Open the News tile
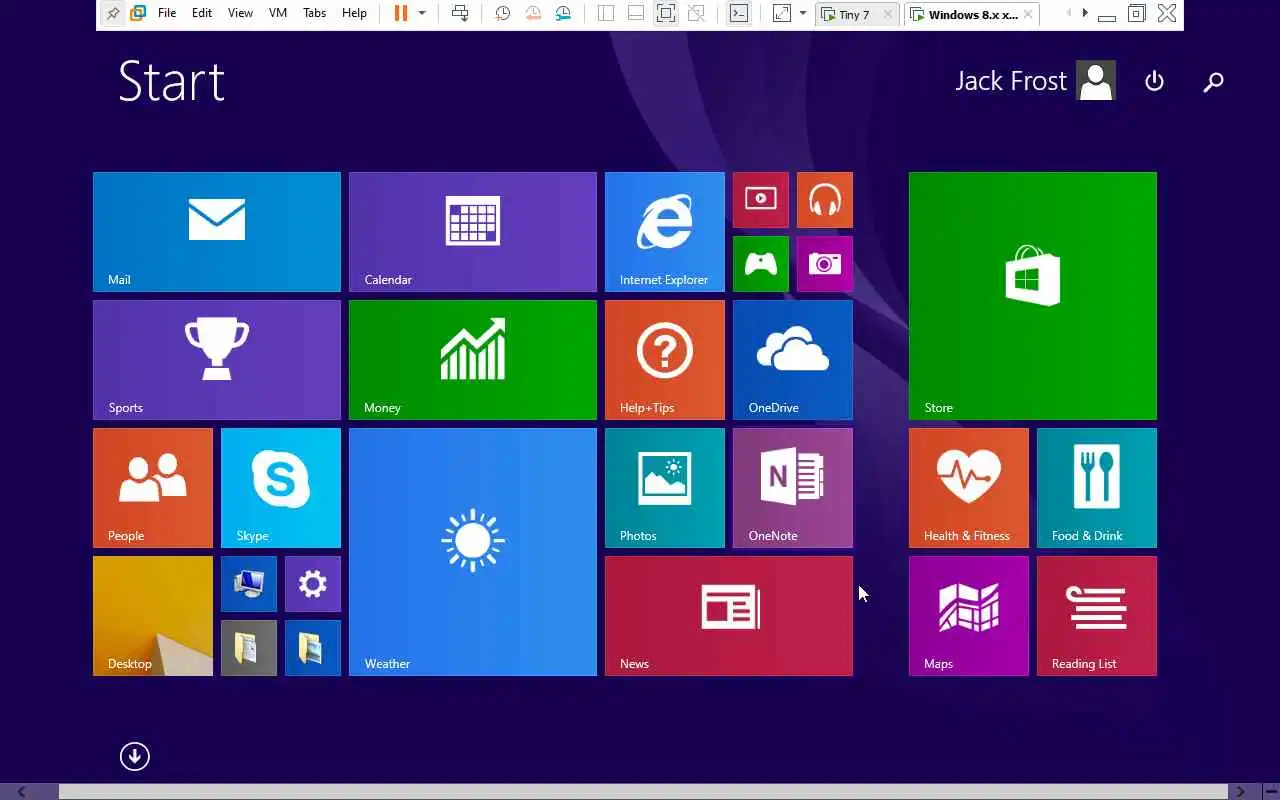This screenshot has width=1280, height=800. tap(729, 616)
